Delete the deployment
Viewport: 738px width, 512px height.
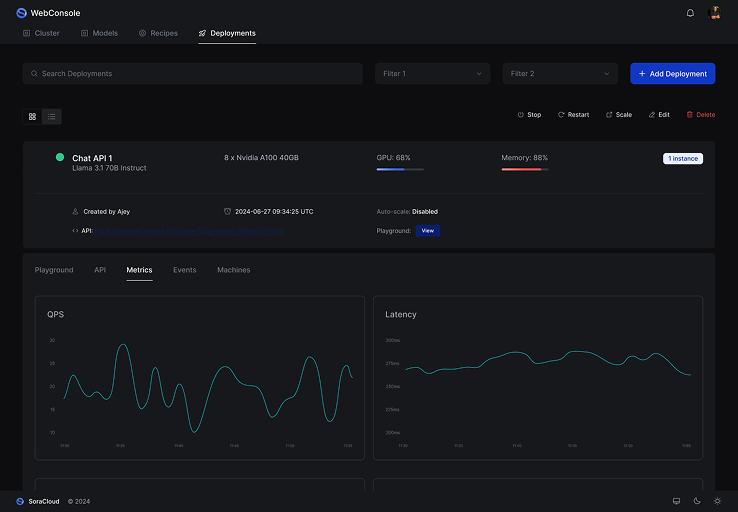[x=701, y=115]
